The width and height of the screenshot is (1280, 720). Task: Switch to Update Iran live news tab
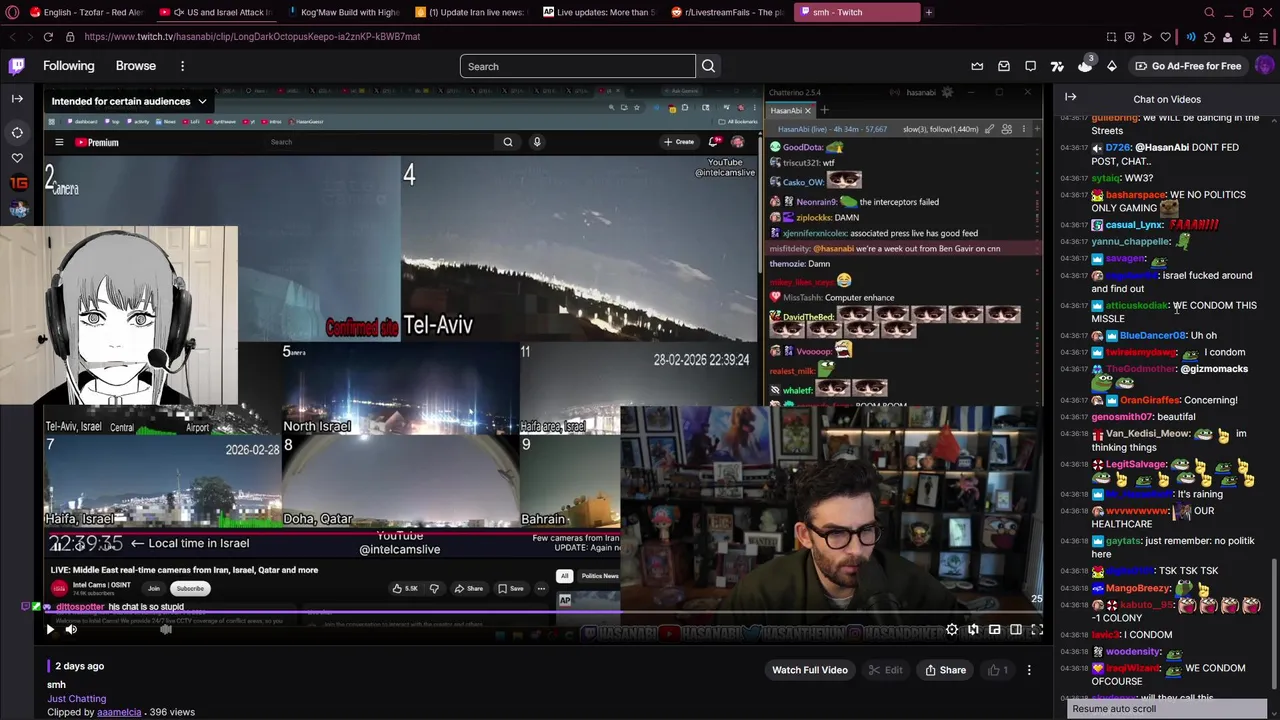click(x=470, y=12)
